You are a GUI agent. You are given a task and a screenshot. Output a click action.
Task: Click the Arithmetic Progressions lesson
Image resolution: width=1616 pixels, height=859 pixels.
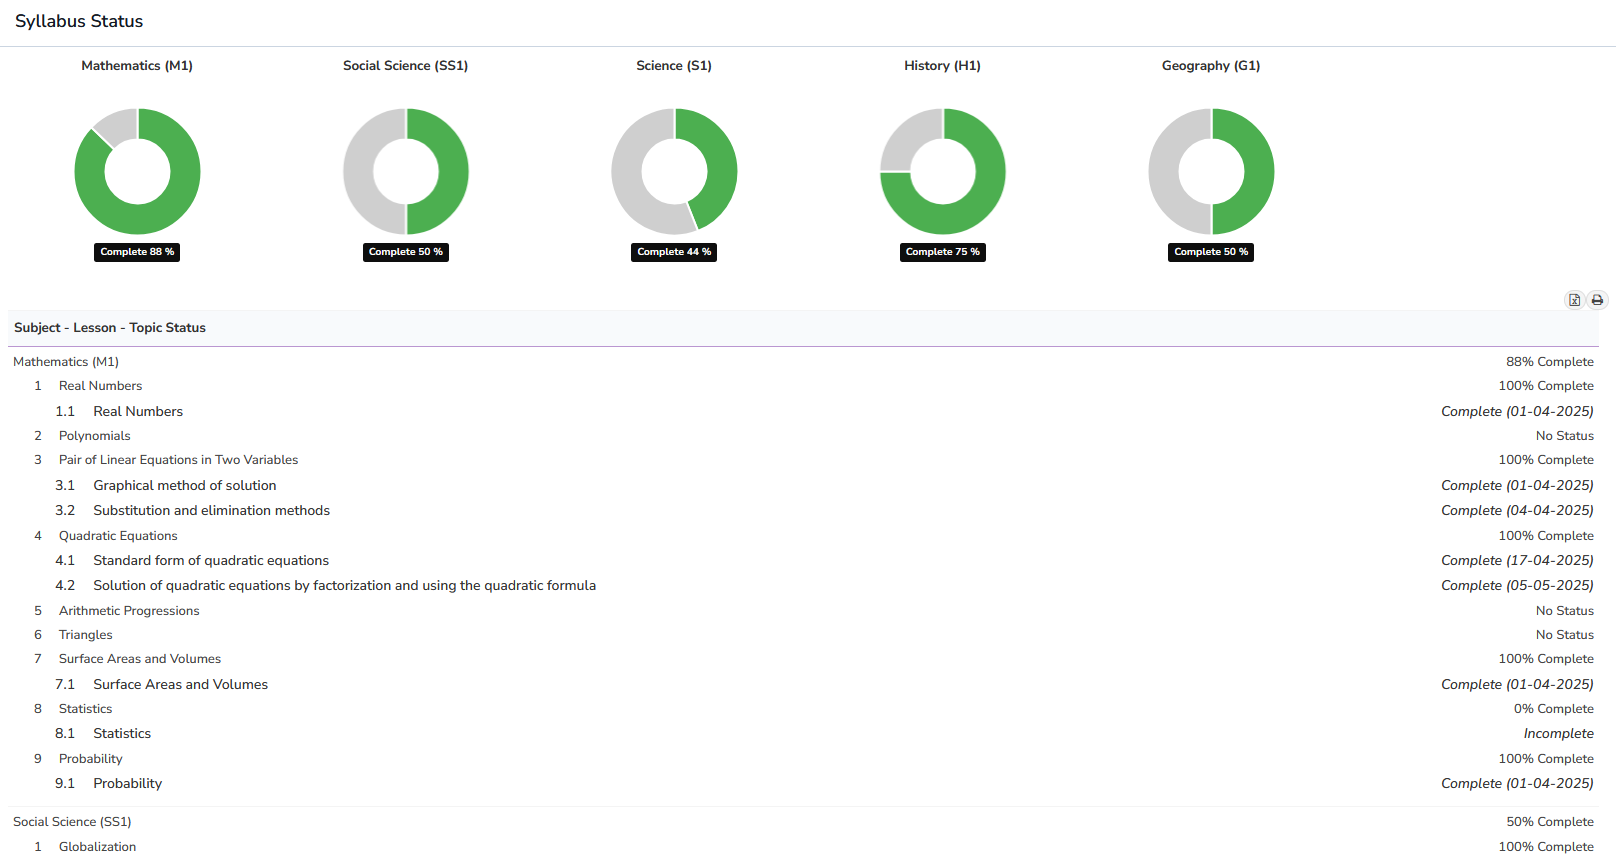(129, 611)
